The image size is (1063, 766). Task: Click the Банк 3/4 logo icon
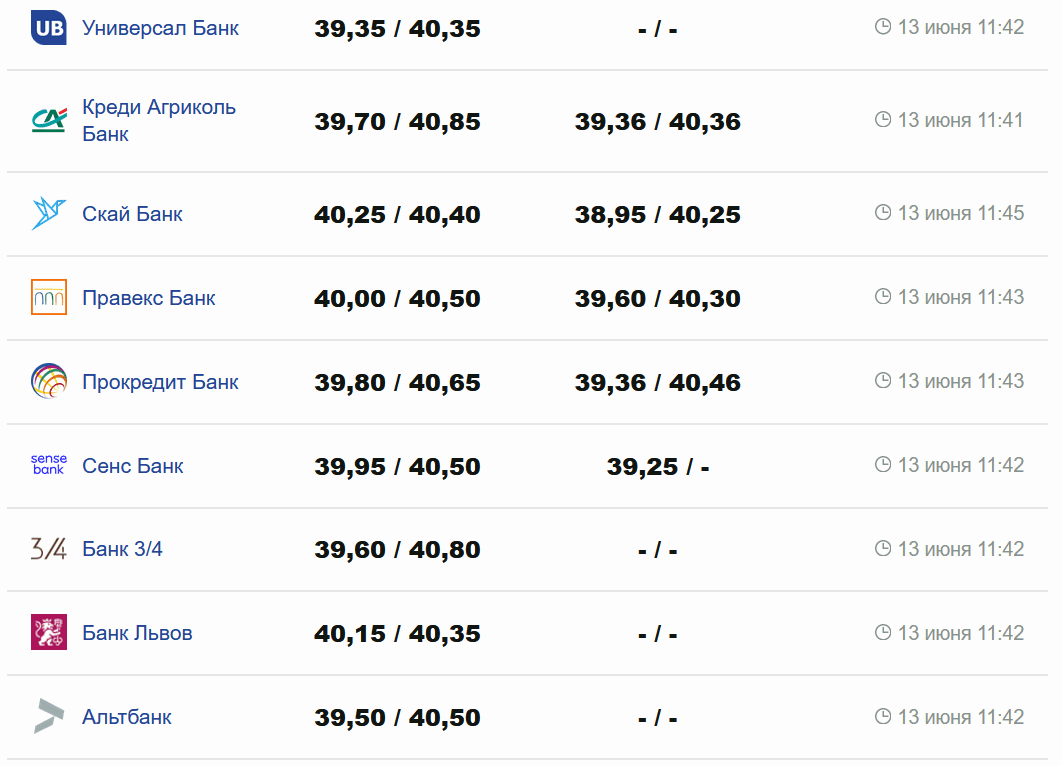click(x=48, y=549)
